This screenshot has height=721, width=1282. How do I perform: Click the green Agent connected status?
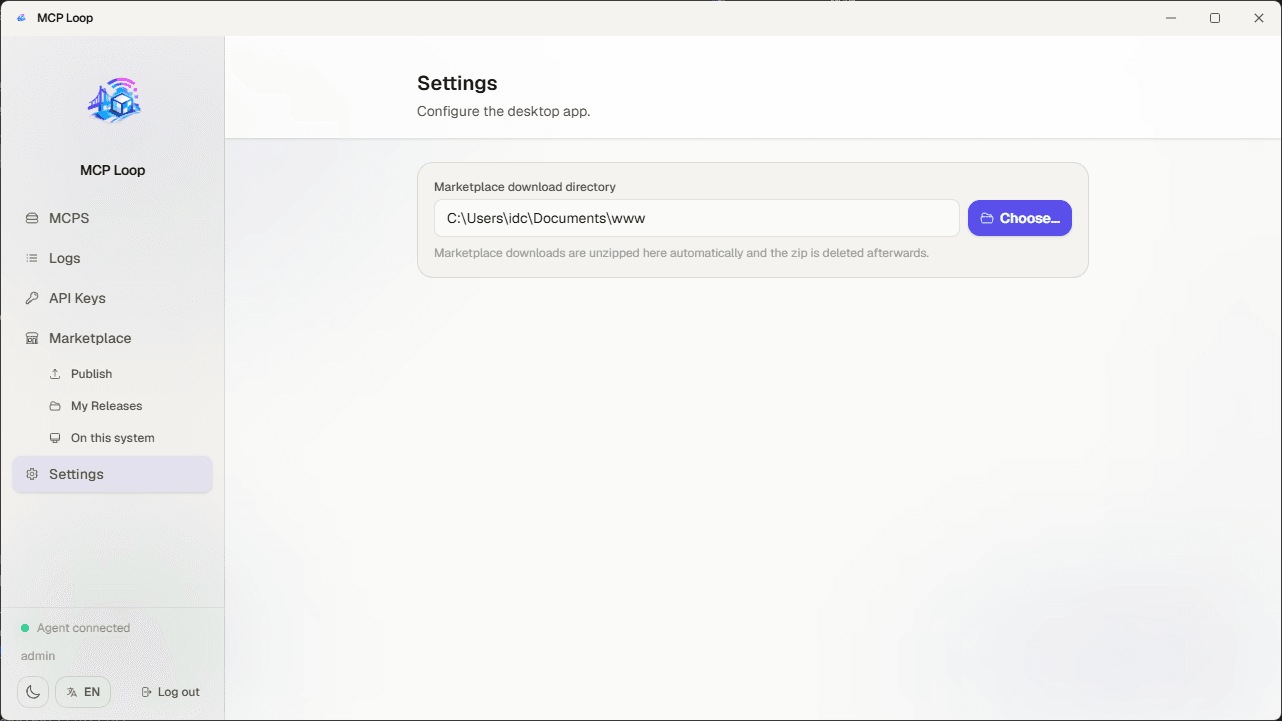tap(76, 628)
